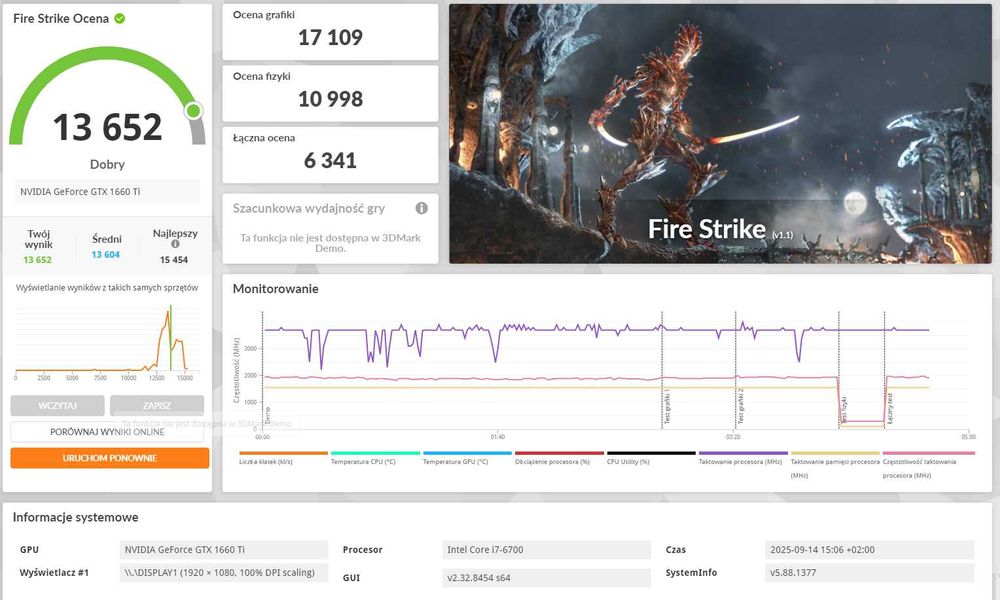Click the SystemInfo version v5.88.1377

(870, 573)
